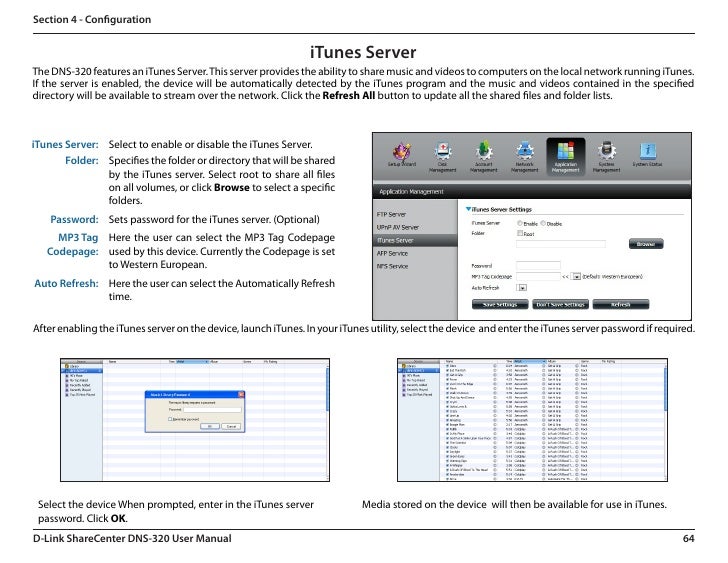
Task: Click OK in the iTunes password dialog
Action: coord(209,426)
